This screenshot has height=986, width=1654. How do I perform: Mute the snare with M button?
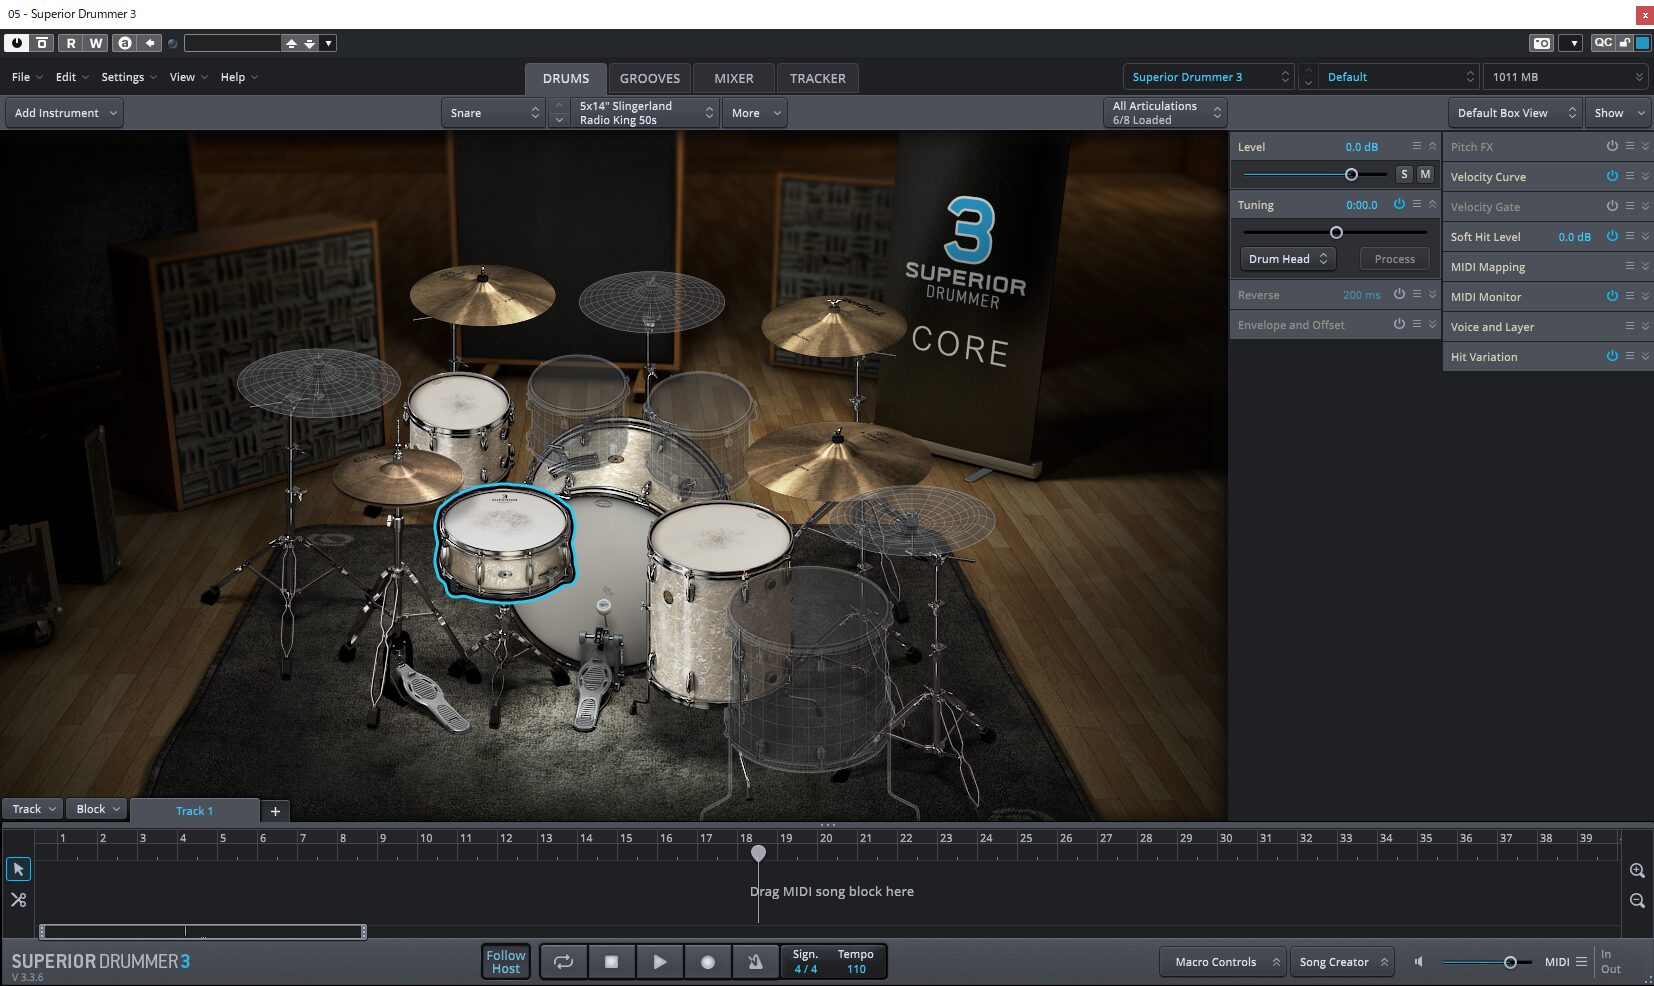coord(1425,174)
